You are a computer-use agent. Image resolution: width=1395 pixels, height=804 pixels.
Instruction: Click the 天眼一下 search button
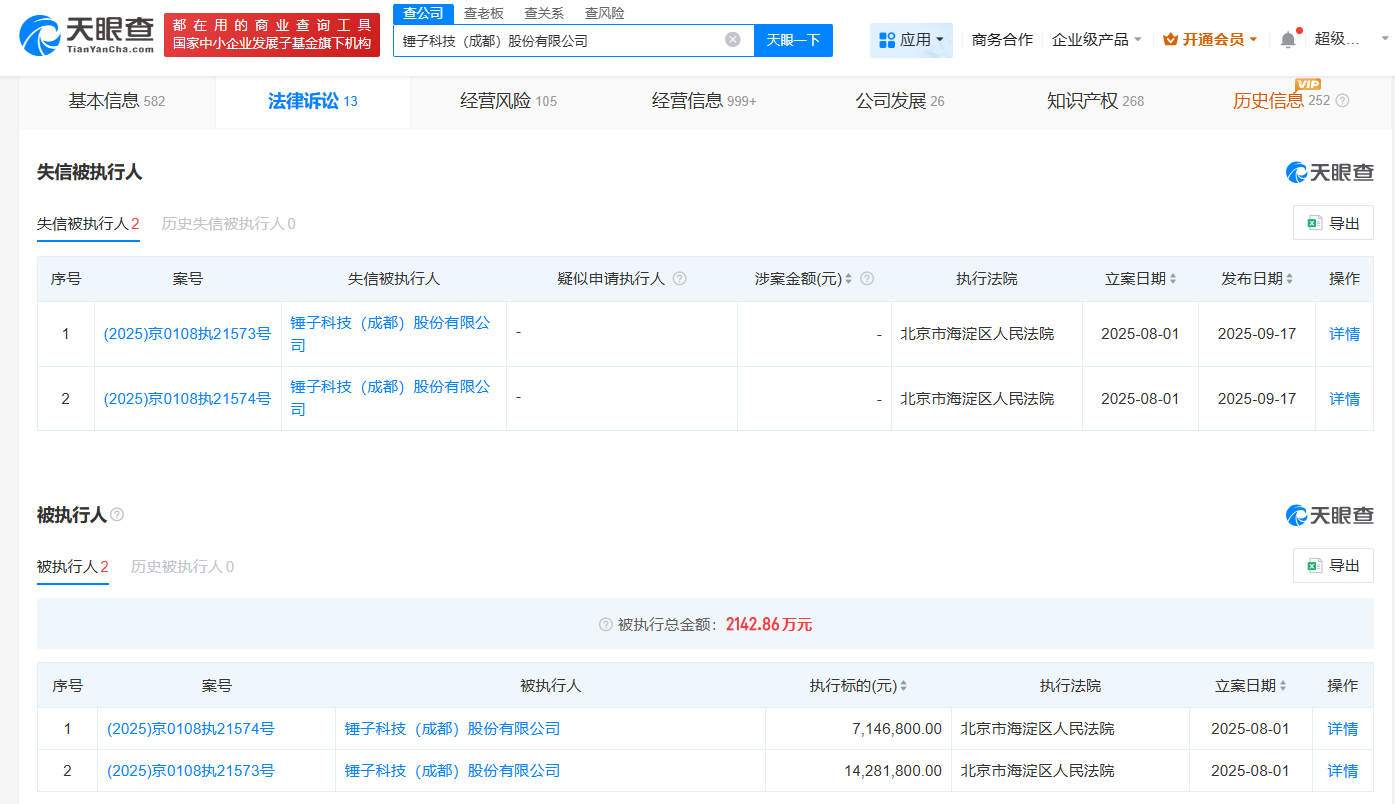point(793,40)
